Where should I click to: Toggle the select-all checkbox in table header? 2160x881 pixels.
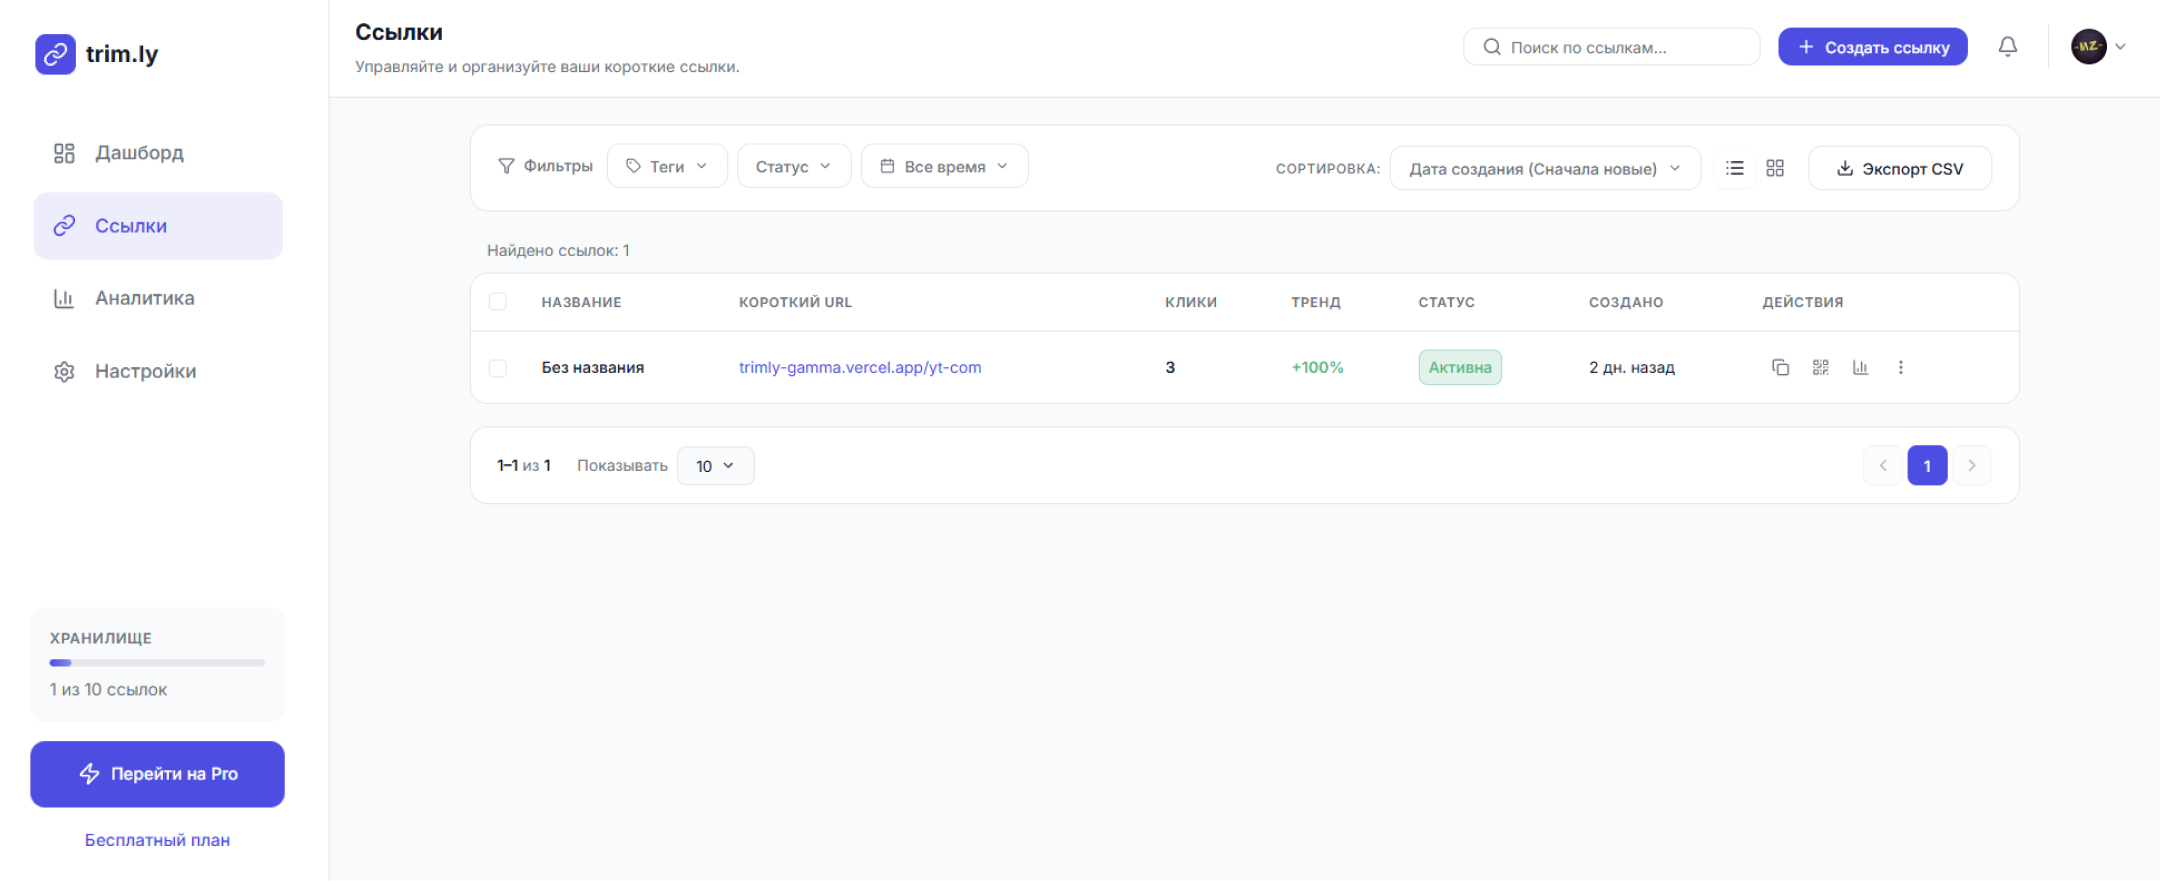click(x=498, y=302)
